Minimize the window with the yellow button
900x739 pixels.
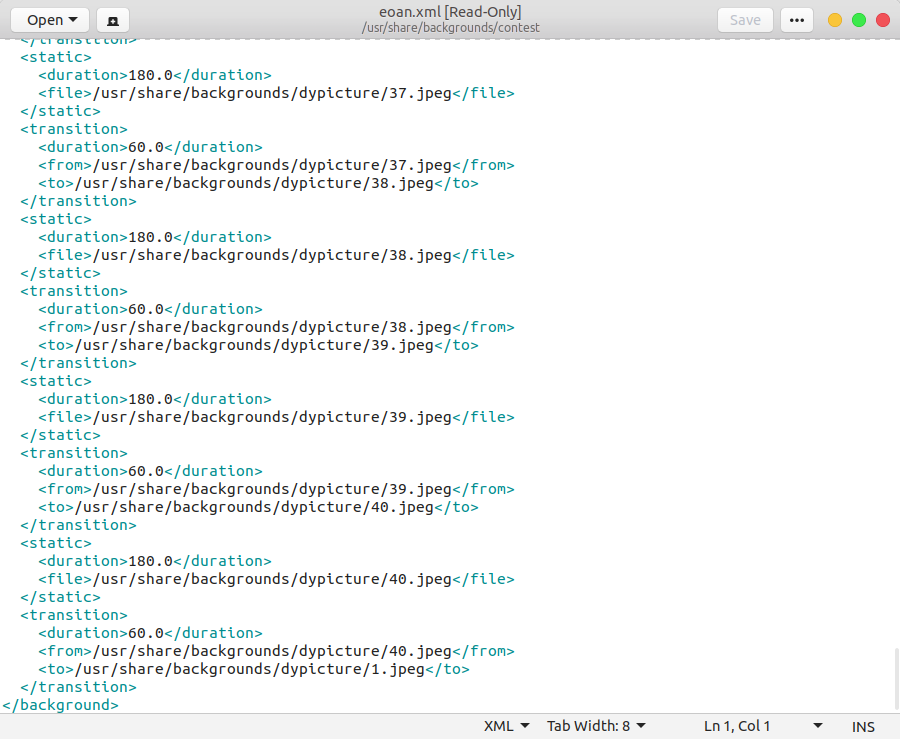(835, 20)
